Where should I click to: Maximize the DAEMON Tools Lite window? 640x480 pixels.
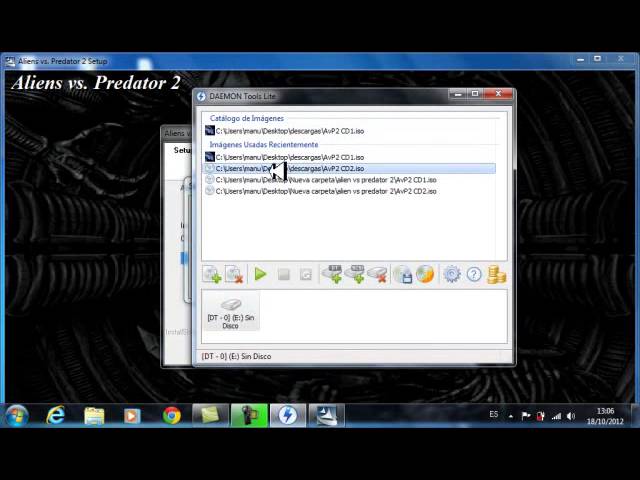pyautogui.click(x=475, y=94)
